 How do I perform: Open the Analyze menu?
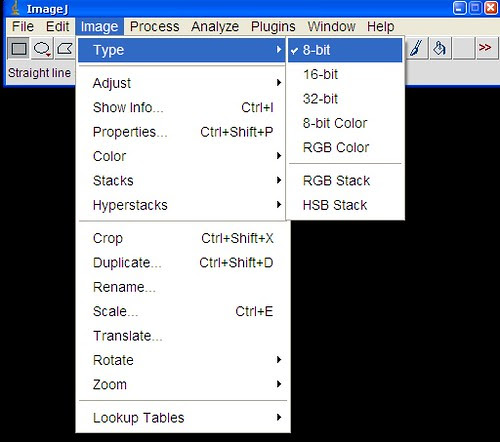(215, 26)
